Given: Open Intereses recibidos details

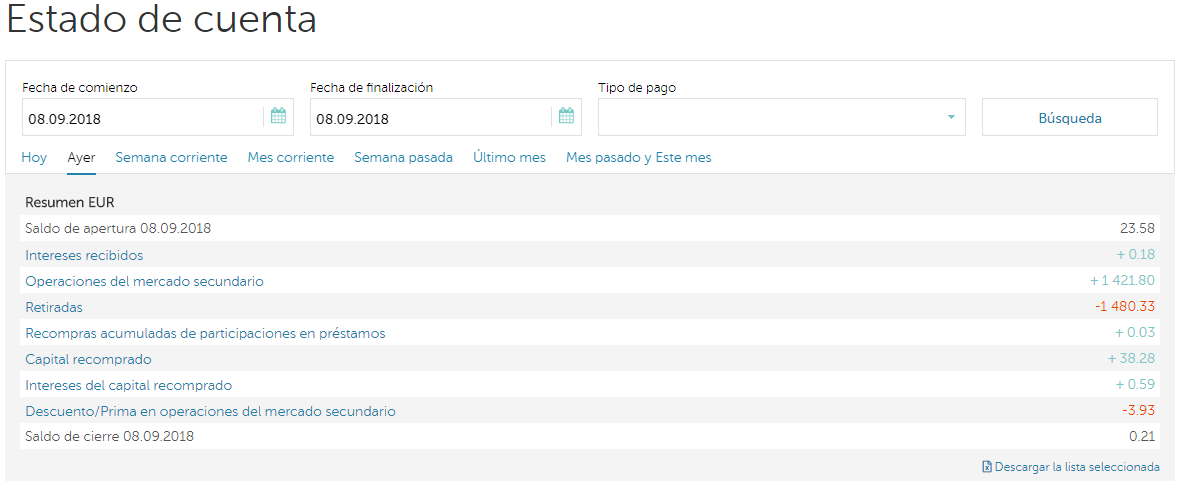Looking at the screenshot, I should (84, 255).
